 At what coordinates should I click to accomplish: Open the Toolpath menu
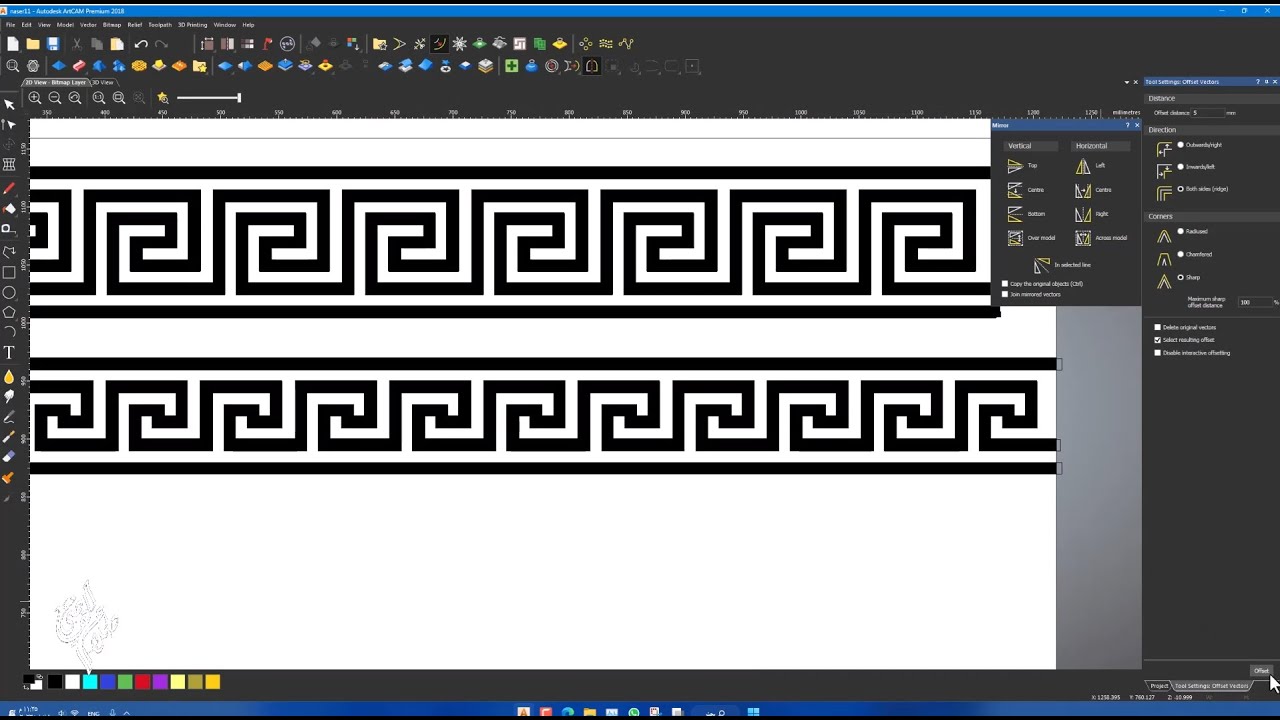point(160,24)
